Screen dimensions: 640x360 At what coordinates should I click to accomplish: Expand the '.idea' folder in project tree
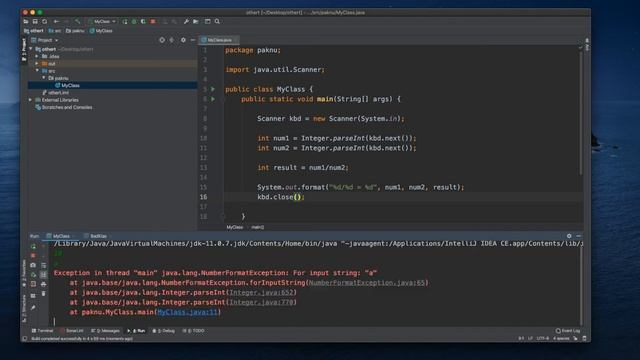(37, 56)
